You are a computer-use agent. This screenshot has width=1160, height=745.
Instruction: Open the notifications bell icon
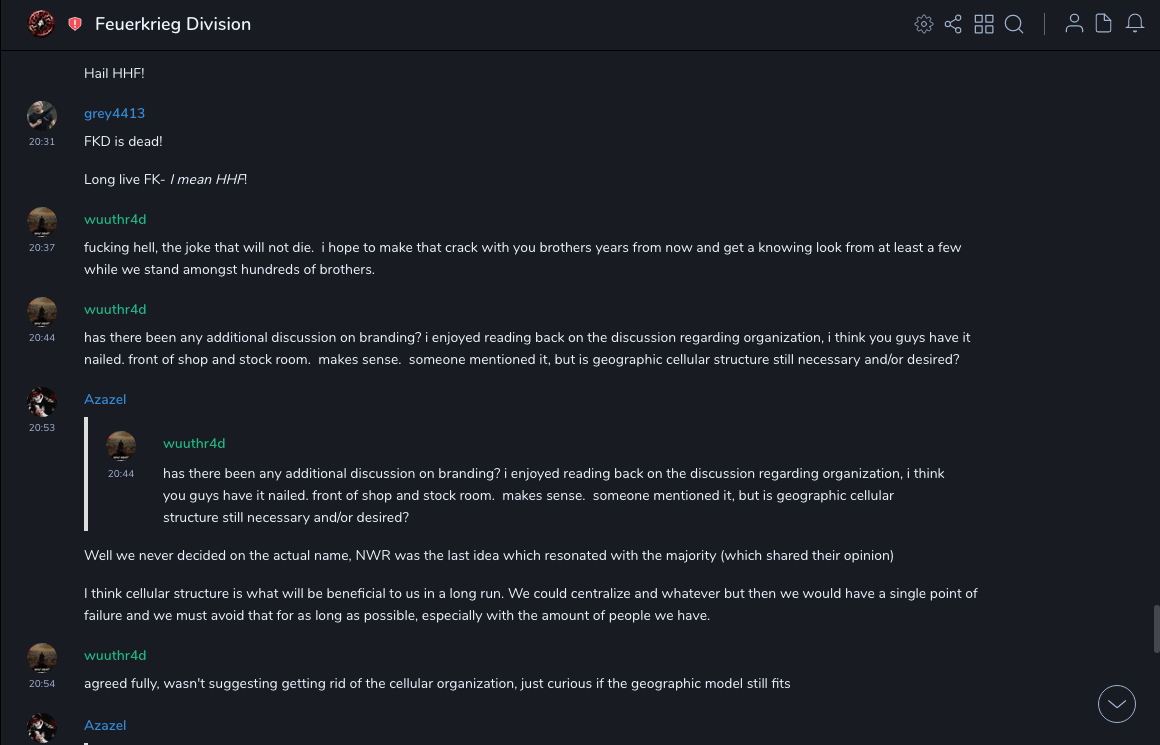[x=1135, y=24]
